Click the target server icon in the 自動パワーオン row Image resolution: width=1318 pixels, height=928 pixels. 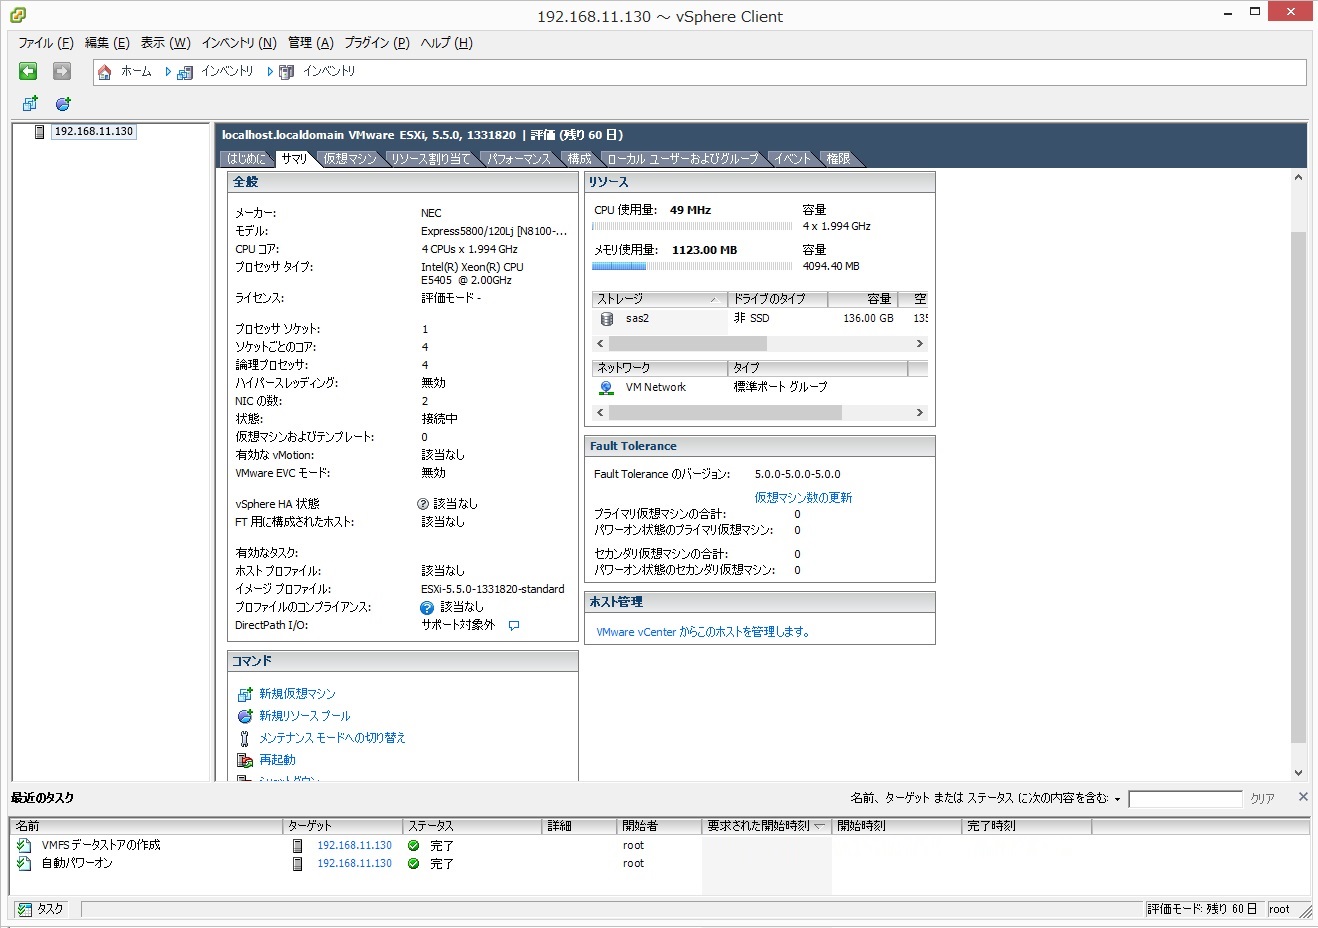pos(297,864)
